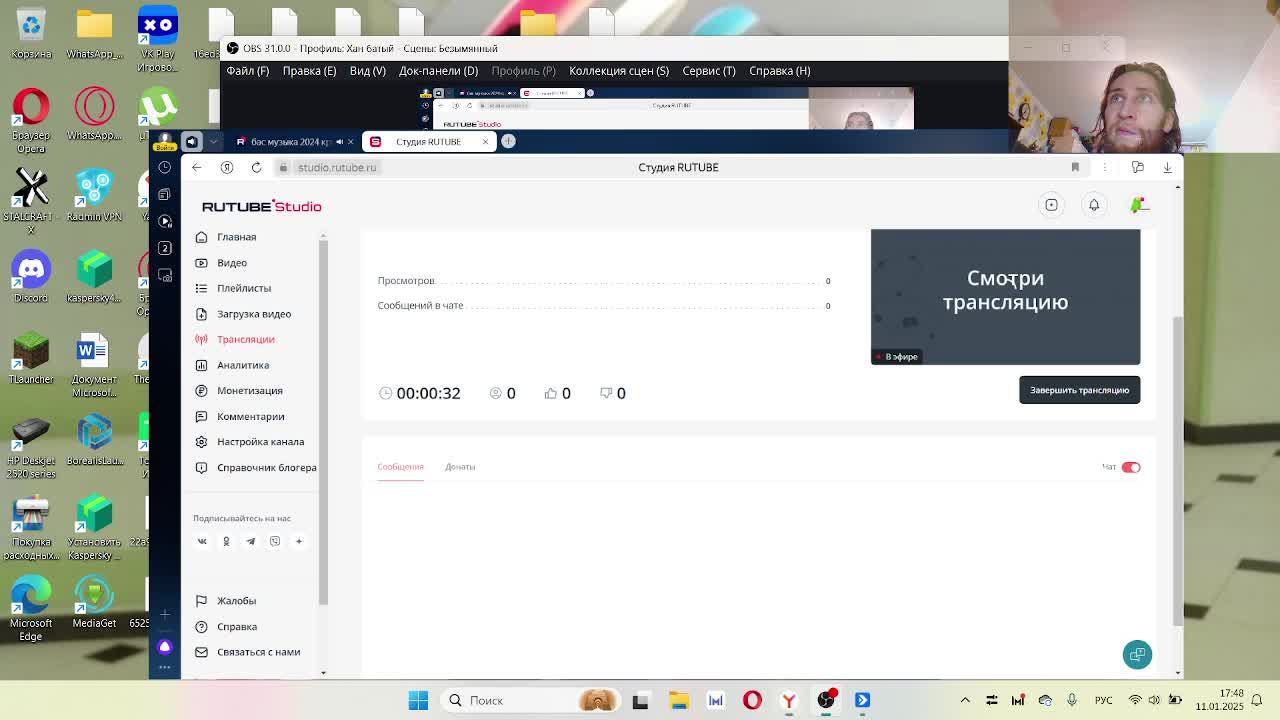Select Трансляции in the sidebar
1280x720 pixels.
(x=246, y=339)
